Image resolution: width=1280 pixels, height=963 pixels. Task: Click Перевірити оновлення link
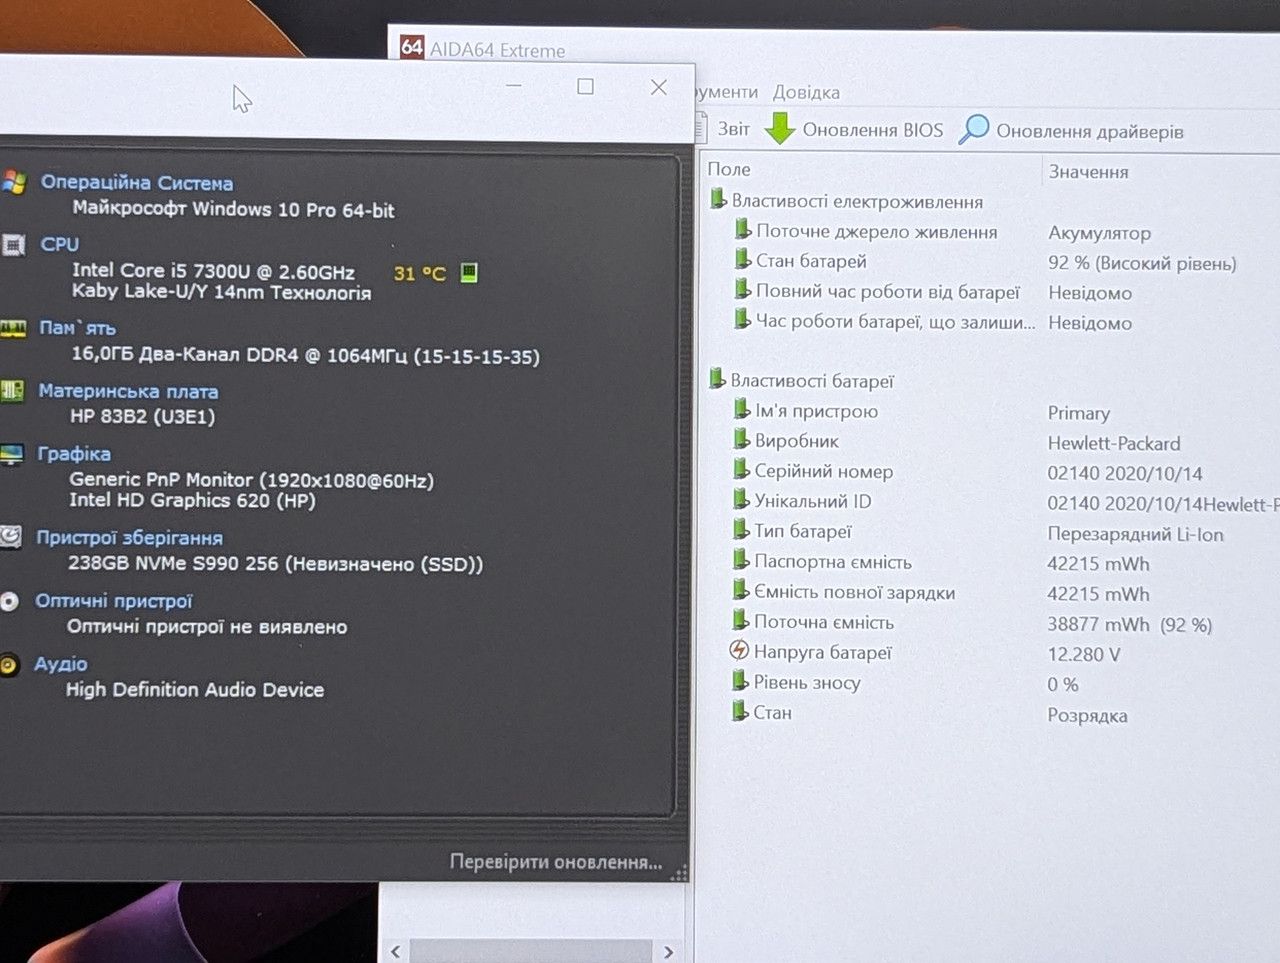click(556, 861)
